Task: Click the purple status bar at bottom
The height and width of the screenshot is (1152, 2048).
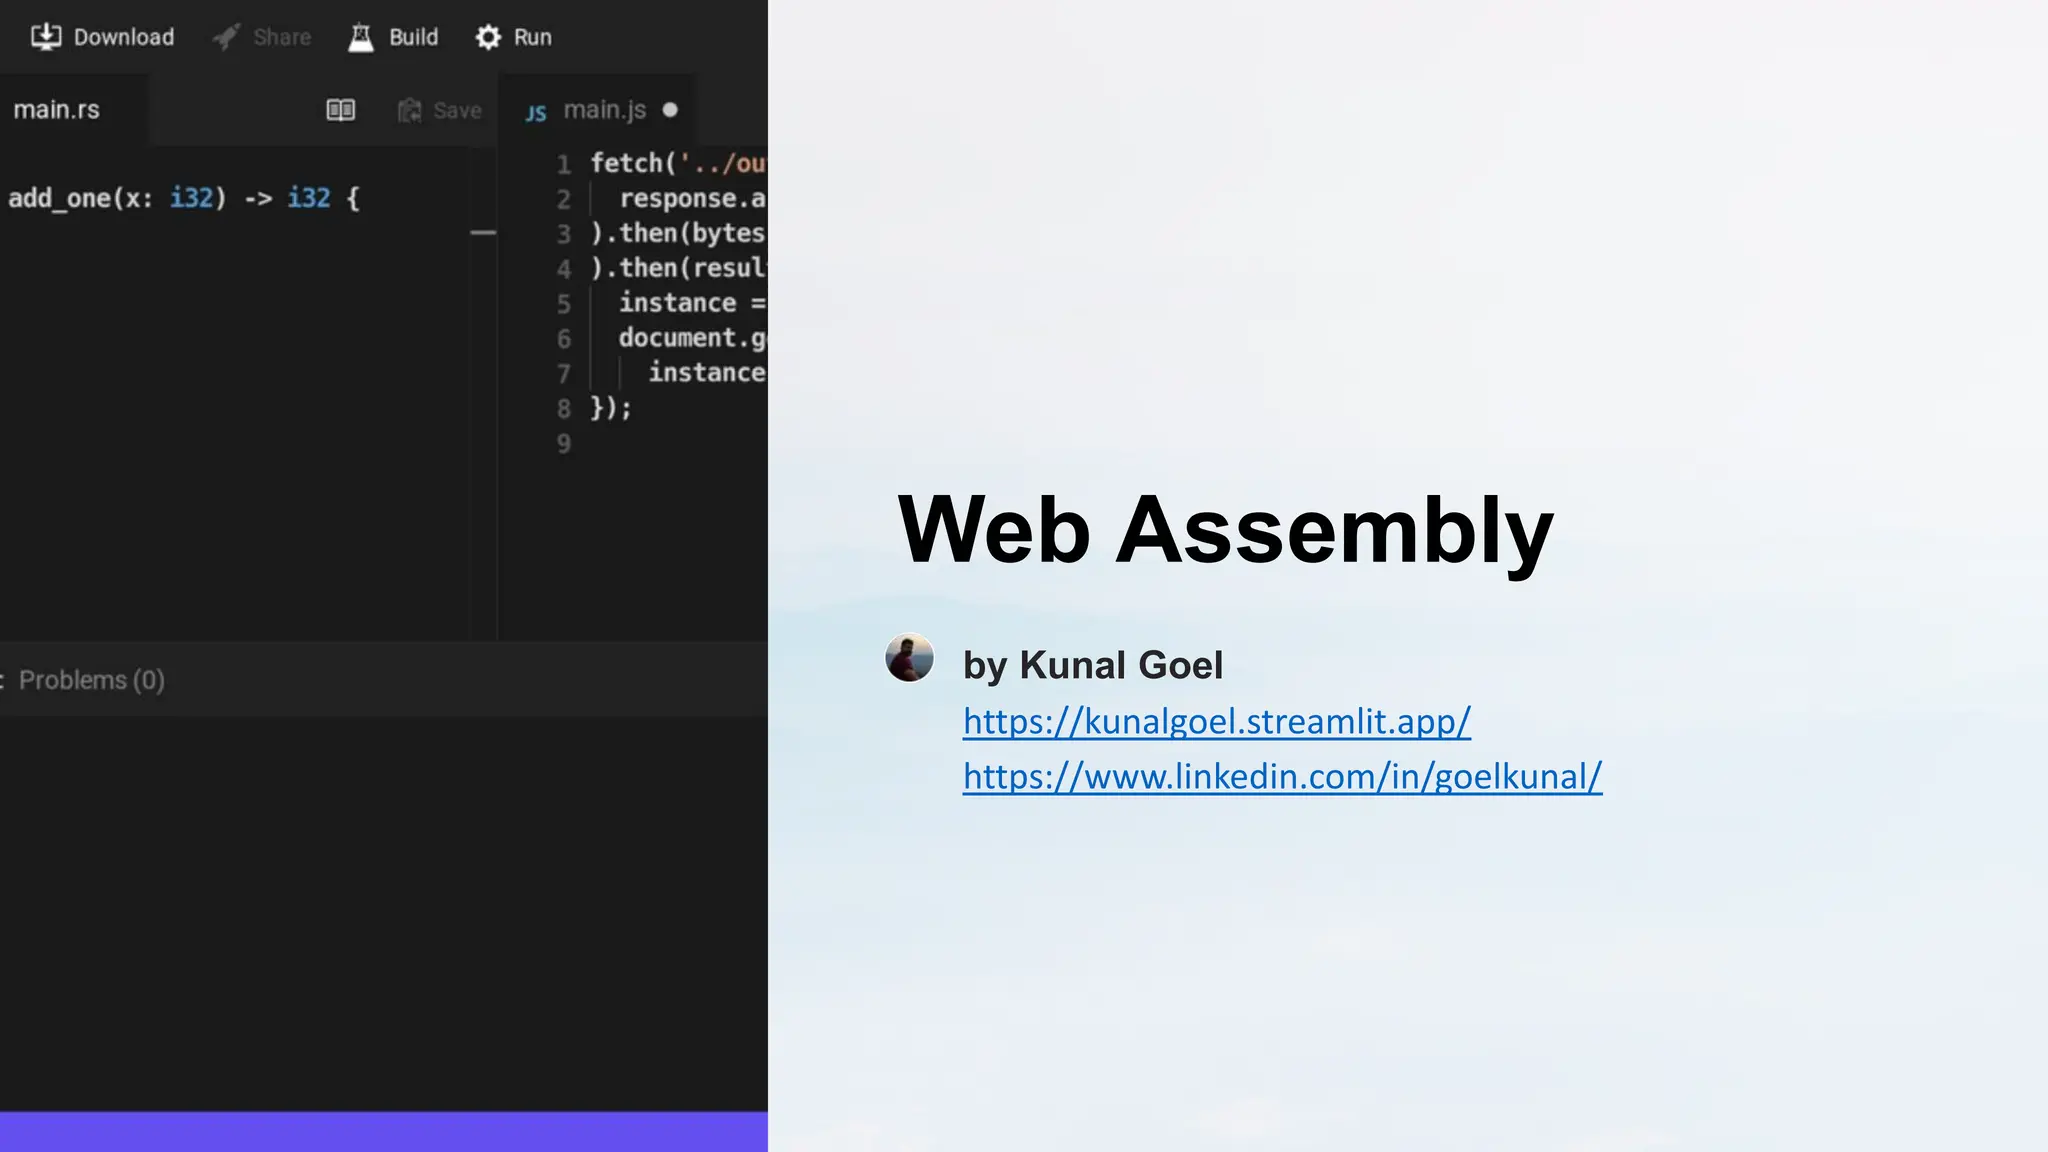Action: click(x=384, y=1131)
